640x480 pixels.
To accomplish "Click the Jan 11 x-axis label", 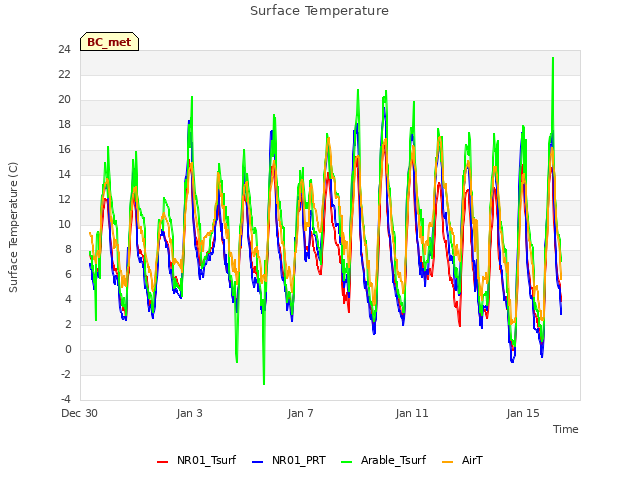I will 412,413.
